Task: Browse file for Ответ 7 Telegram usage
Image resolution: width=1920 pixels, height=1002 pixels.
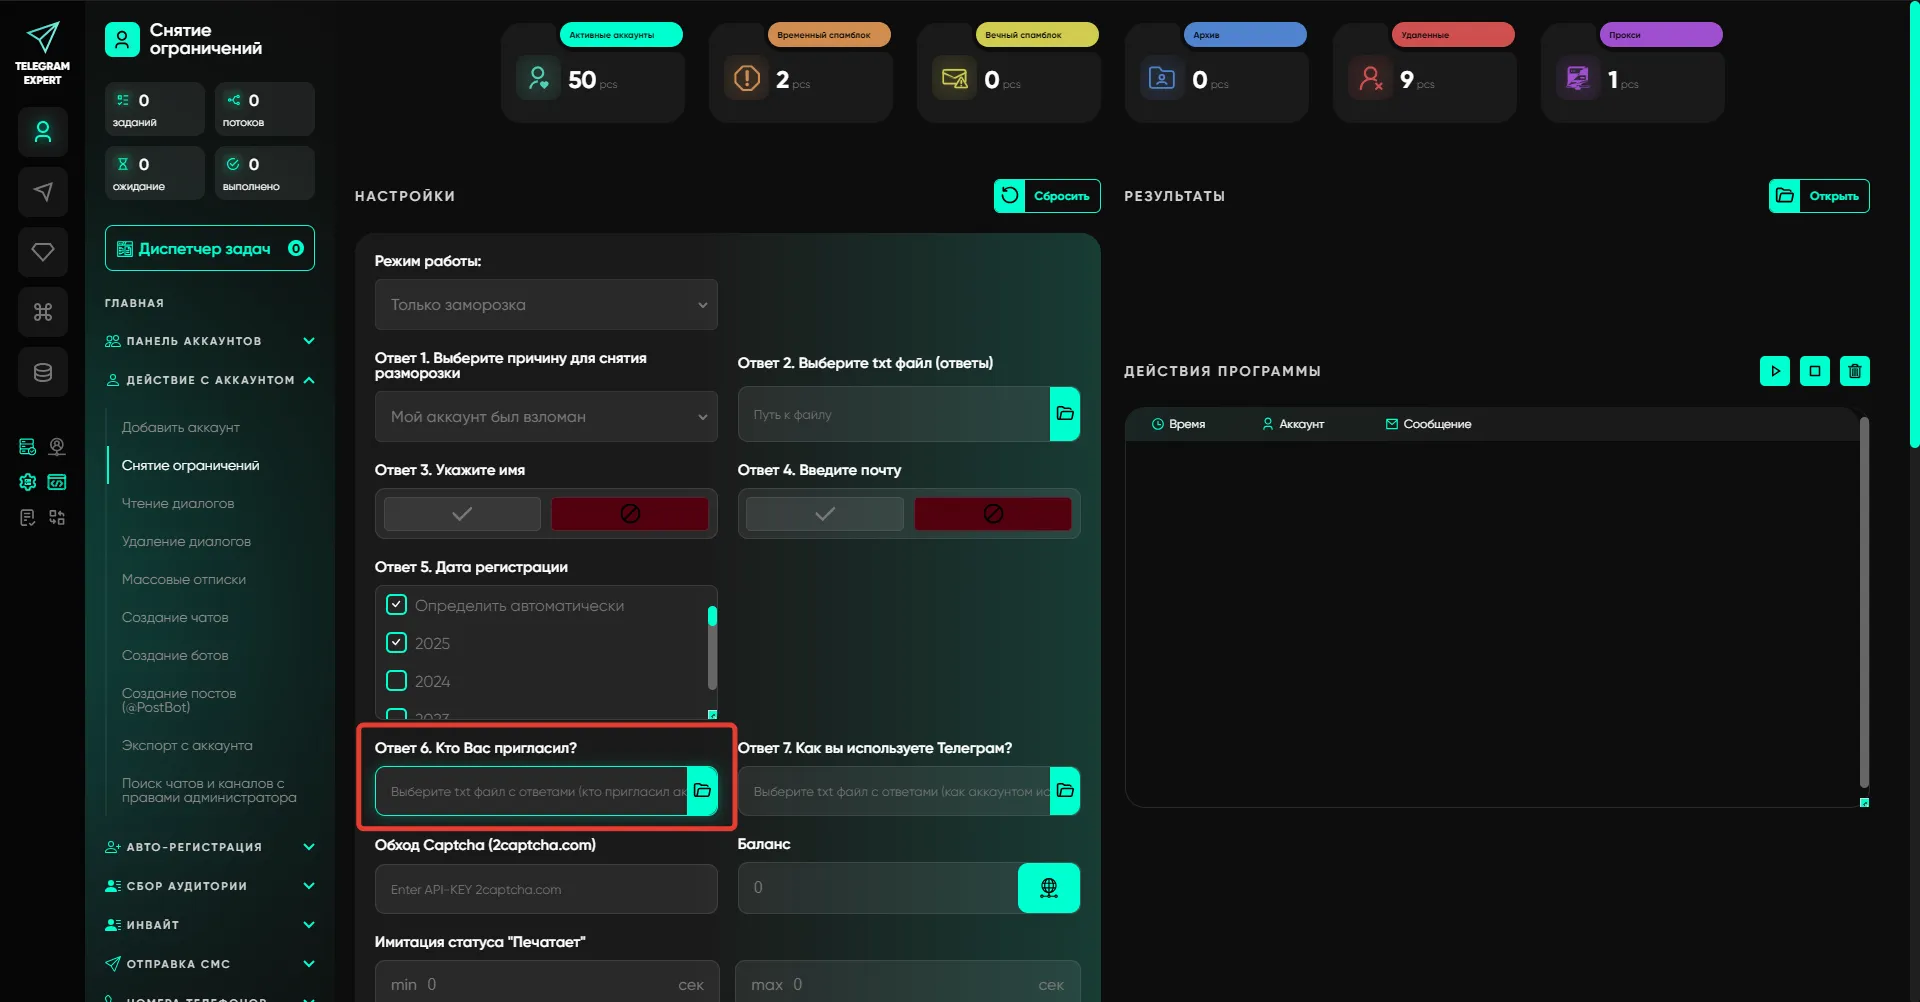Action: coord(1065,791)
